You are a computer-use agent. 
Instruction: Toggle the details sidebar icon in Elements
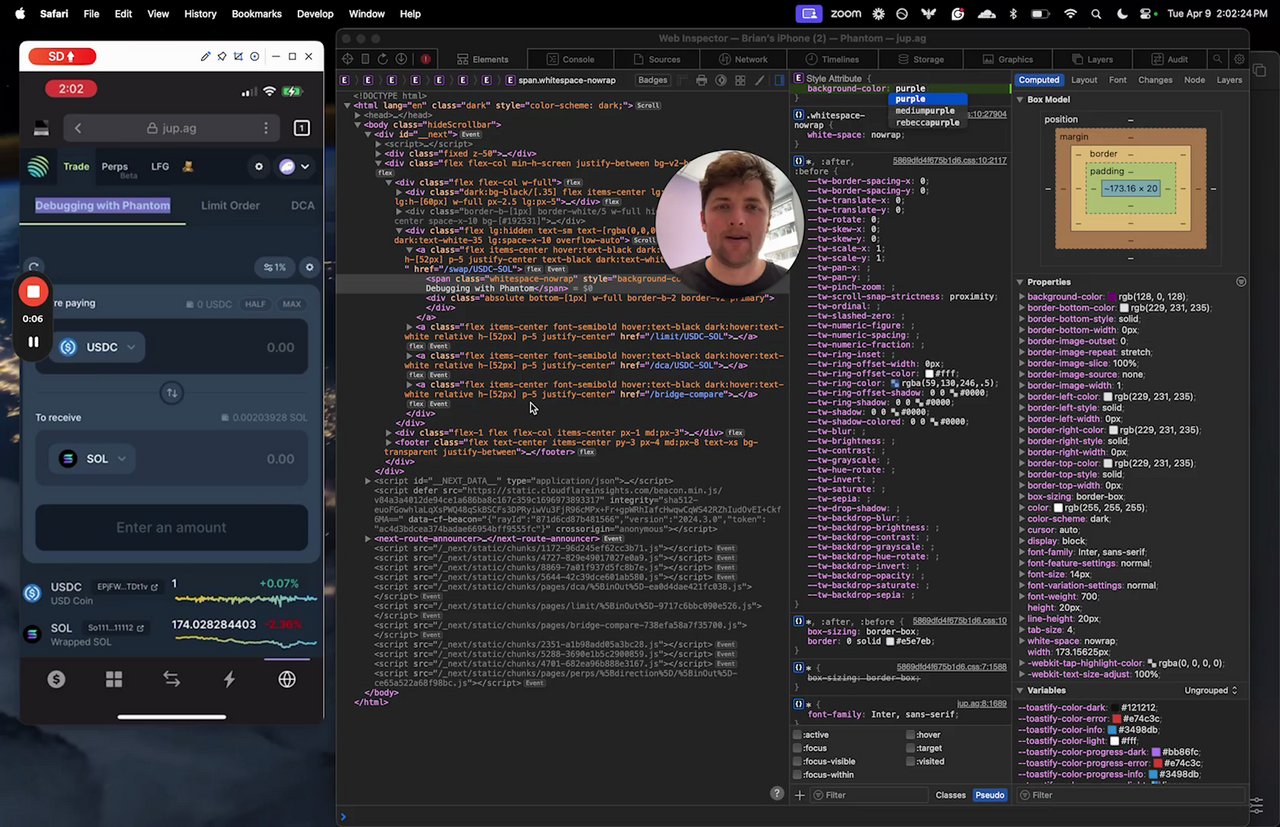pyautogui.click(x=780, y=80)
